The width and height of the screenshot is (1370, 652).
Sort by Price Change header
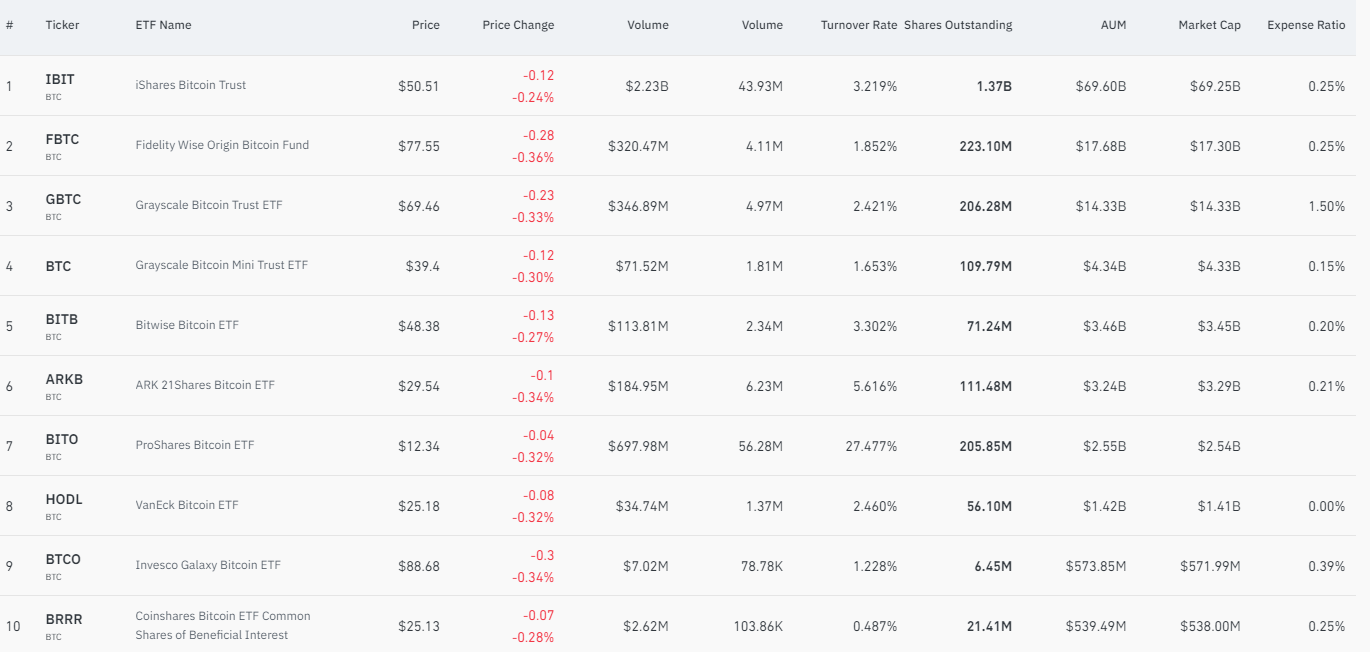tap(517, 25)
